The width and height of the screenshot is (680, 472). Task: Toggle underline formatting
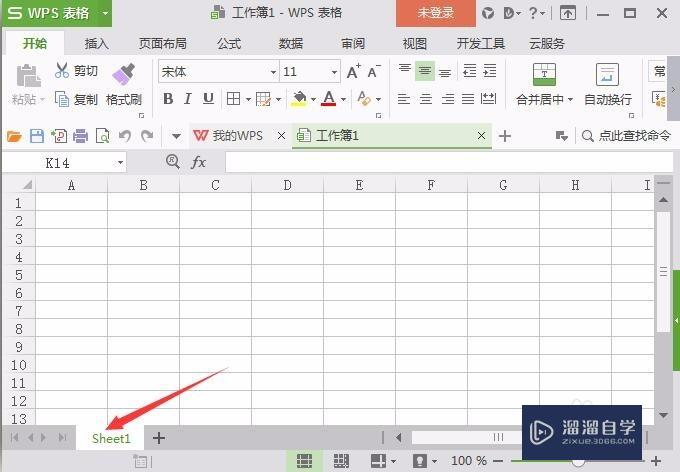point(209,99)
